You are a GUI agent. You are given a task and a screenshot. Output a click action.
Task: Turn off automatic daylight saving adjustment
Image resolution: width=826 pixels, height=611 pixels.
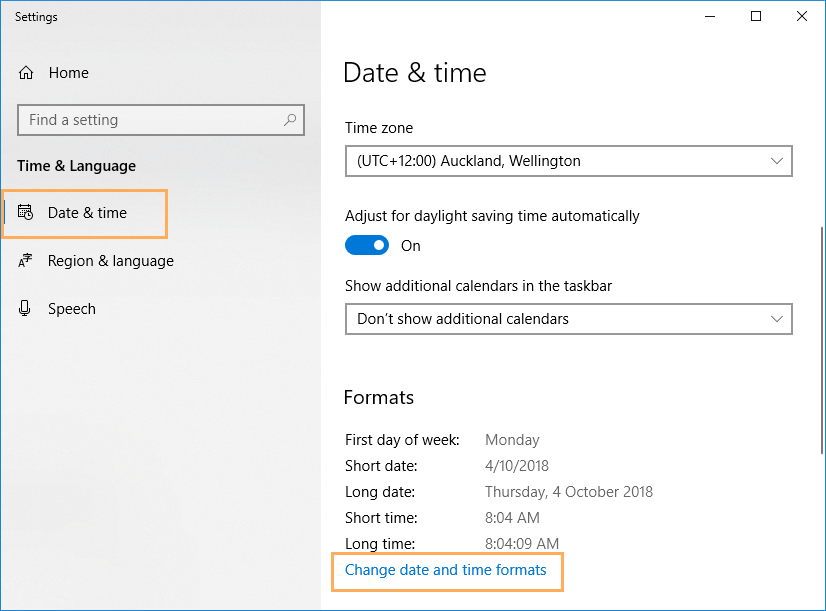[x=367, y=245]
